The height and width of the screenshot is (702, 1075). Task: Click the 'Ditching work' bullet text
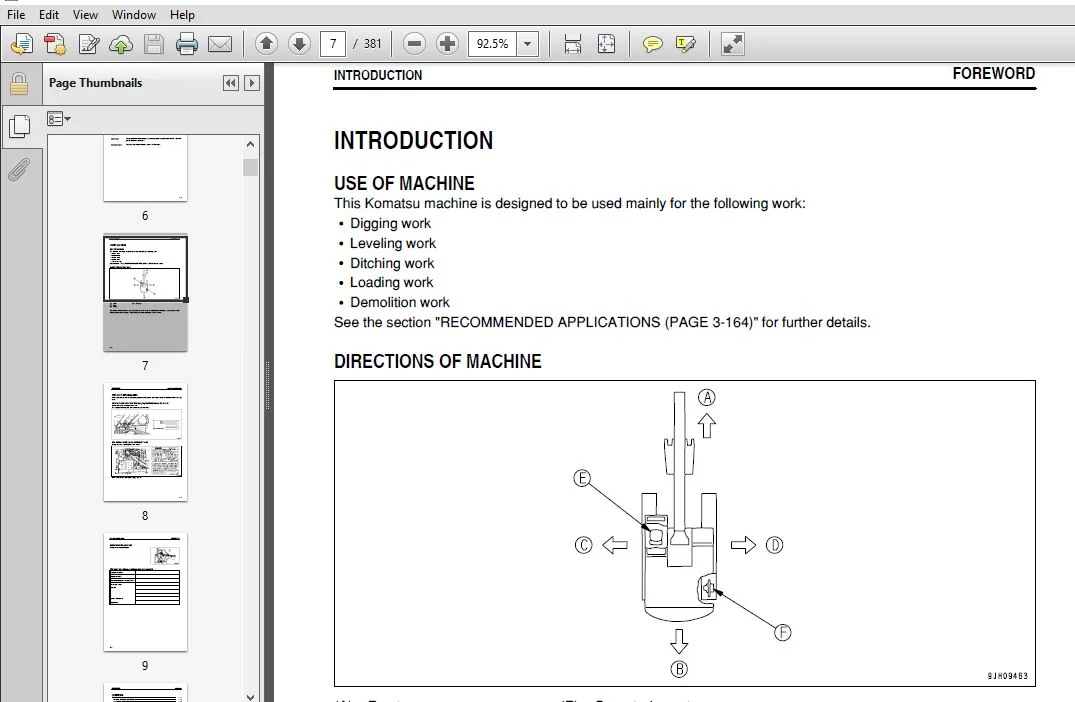(x=392, y=263)
